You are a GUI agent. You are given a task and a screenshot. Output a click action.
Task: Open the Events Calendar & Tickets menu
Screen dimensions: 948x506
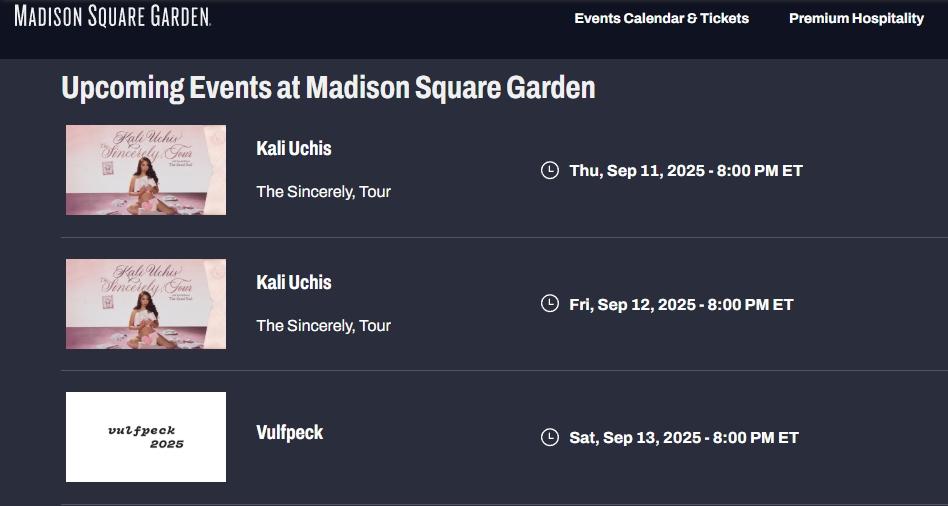click(x=661, y=18)
